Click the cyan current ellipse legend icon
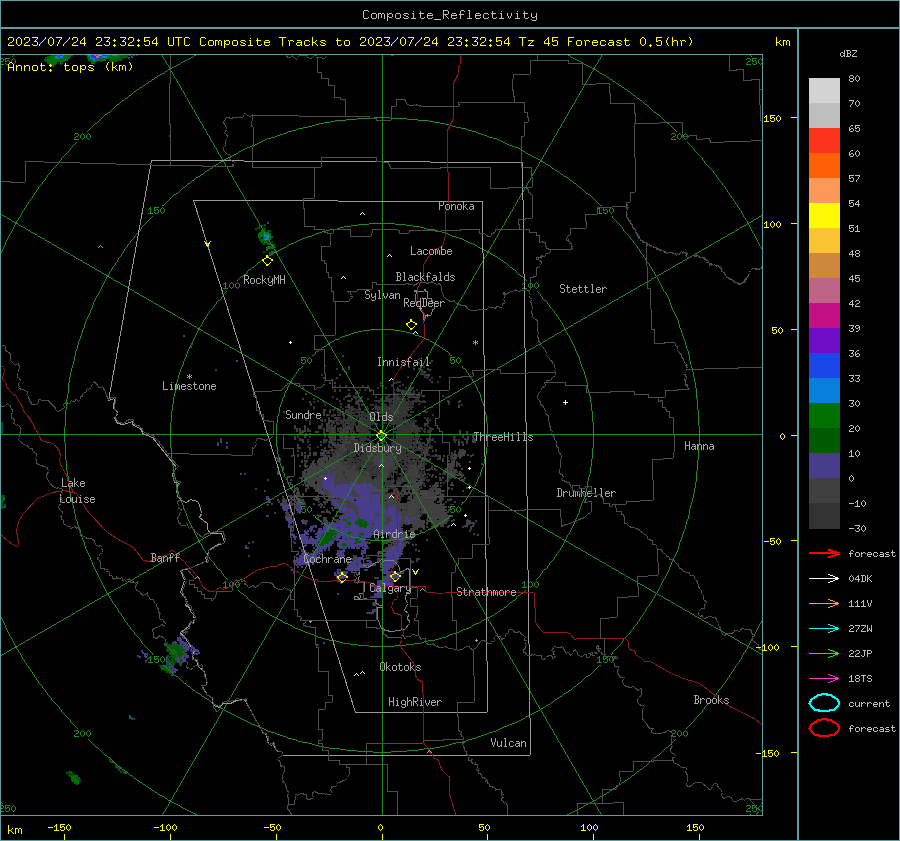Image resolution: width=900 pixels, height=841 pixels. point(824,703)
